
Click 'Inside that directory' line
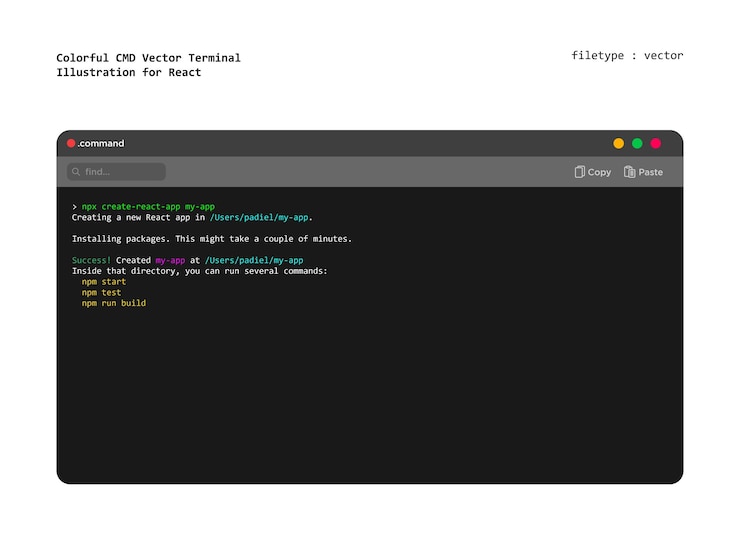pos(200,271)
